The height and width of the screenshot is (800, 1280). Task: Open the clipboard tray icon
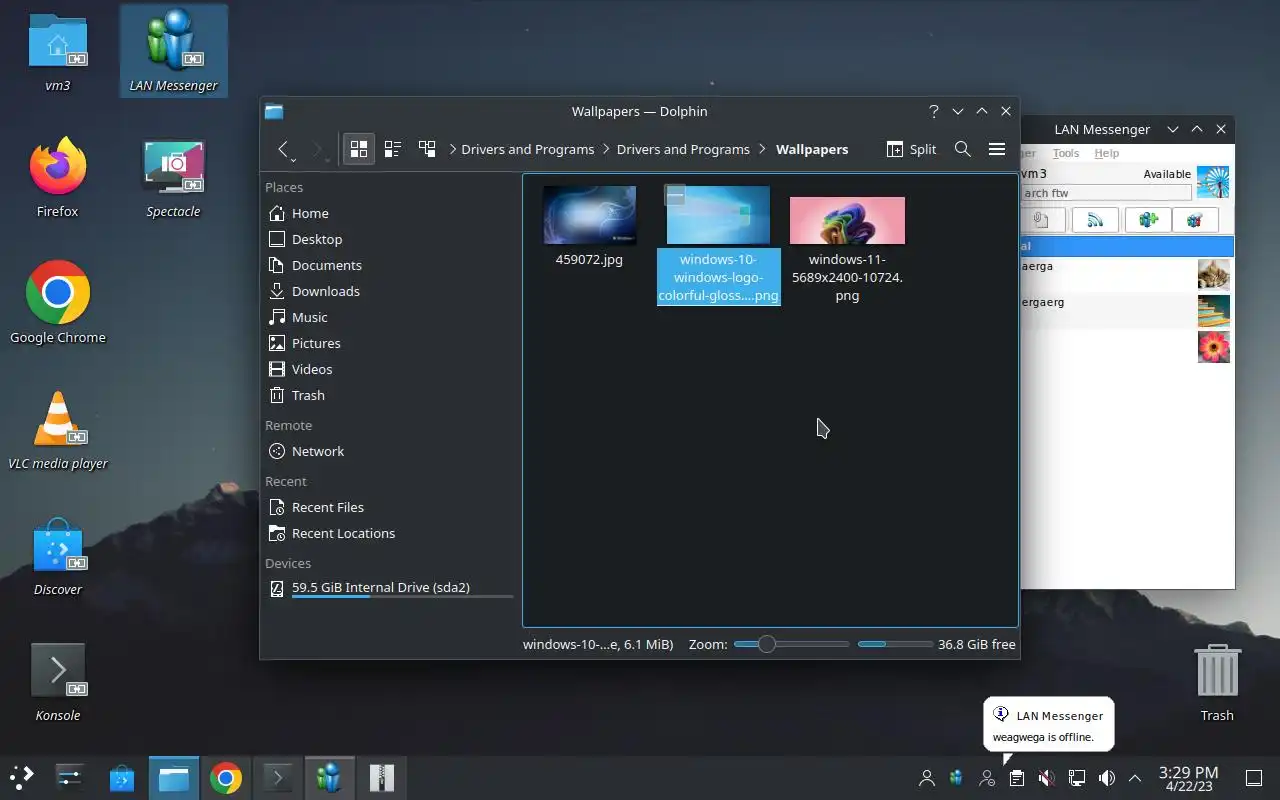point(1017,778)
